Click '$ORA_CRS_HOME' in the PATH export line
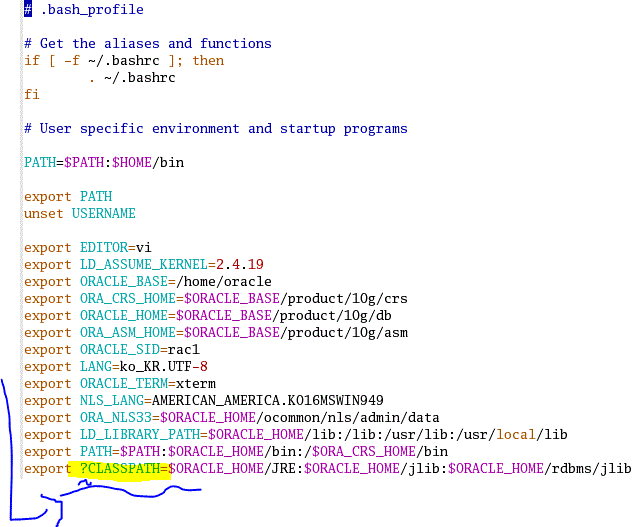Screen dimensions: 641x527 [364, 452]
